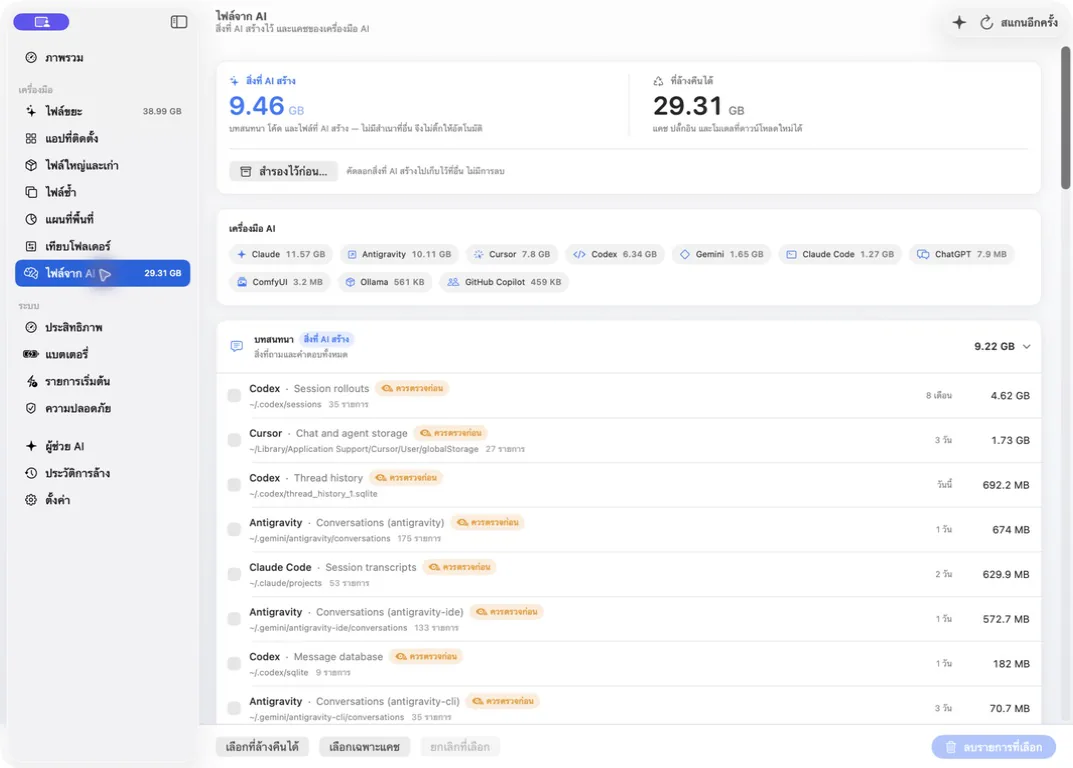Select the Ollama 561 KB chip
Image resolution: width=1073 pixels, height=768 pixels.
385,282
